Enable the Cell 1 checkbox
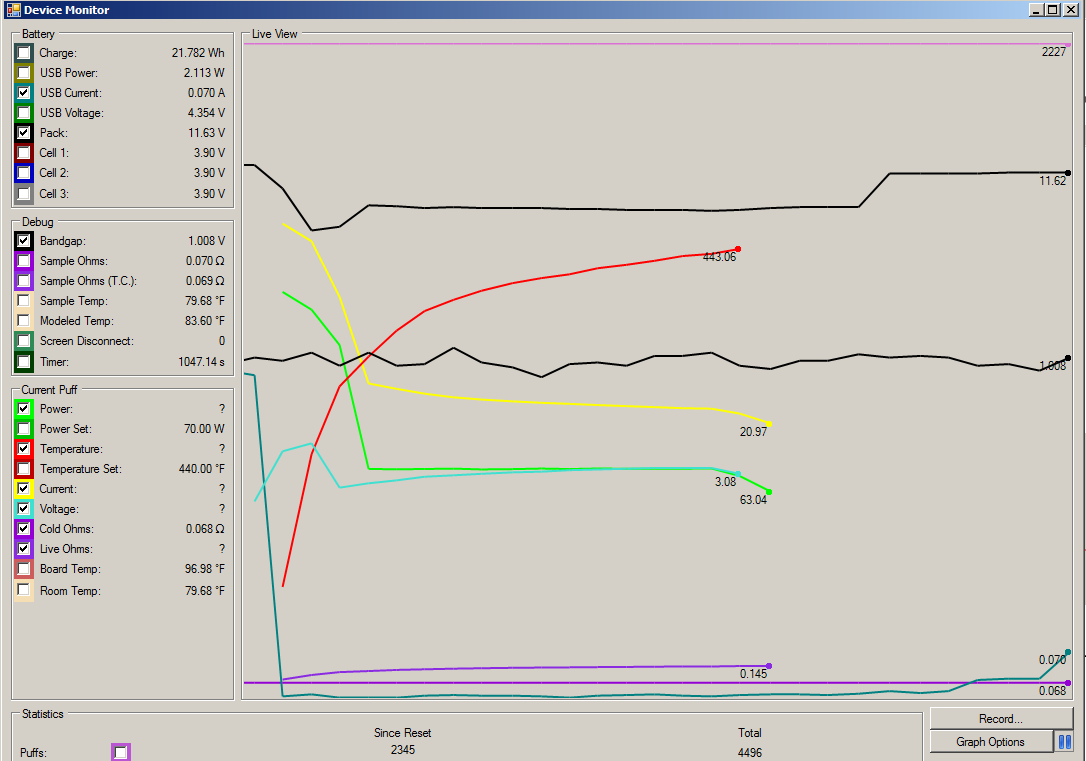This screenshot has width=1086, height=761. point(23,153)
